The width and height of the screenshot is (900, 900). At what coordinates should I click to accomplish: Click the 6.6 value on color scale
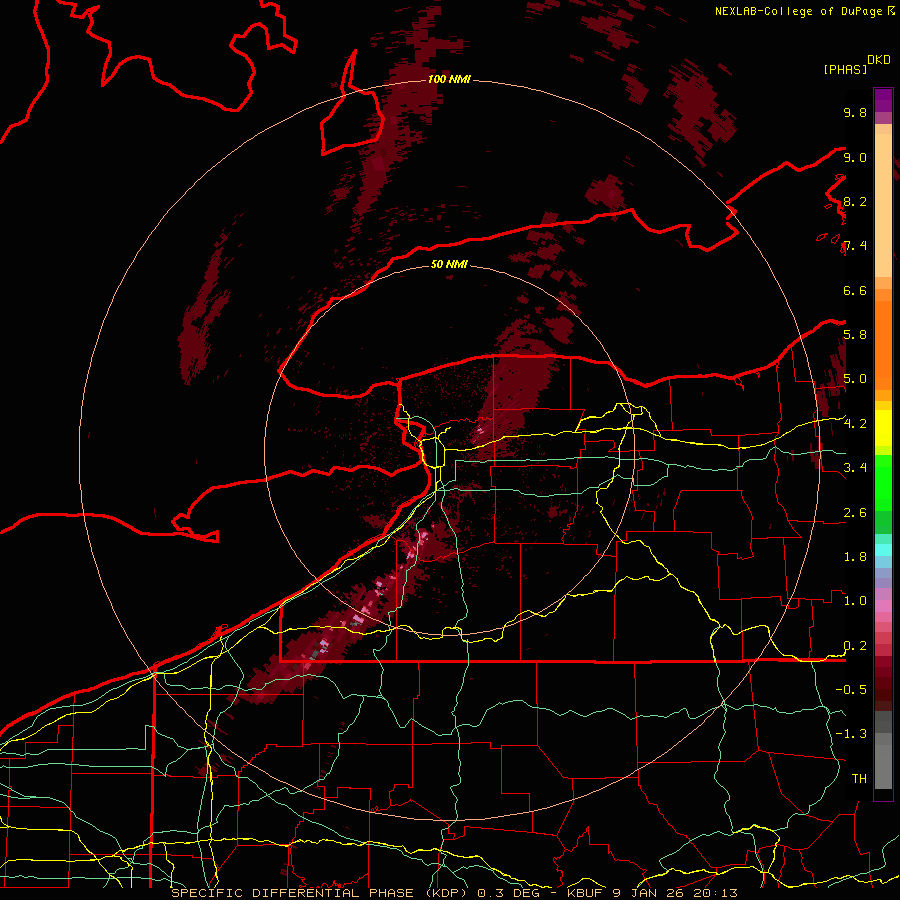[855, 290]
